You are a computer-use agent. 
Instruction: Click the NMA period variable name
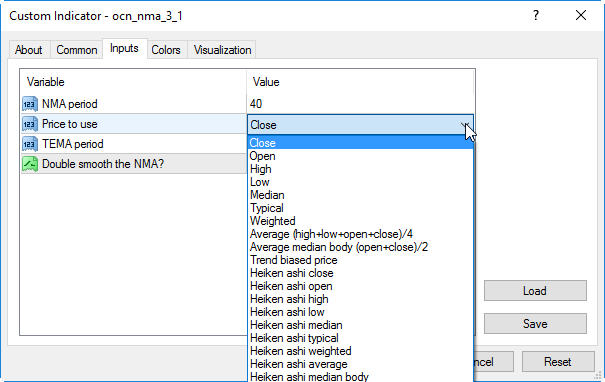tap(69, 104)
